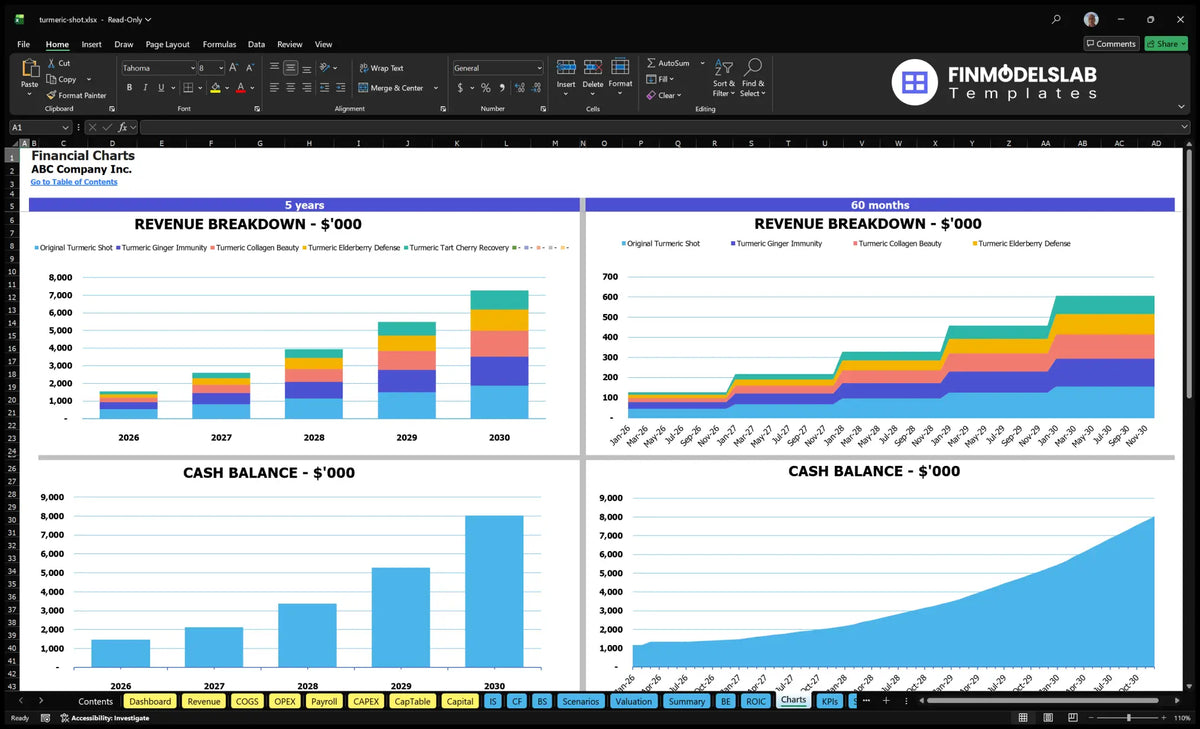Open the Formulas ribbon tab

219,44
